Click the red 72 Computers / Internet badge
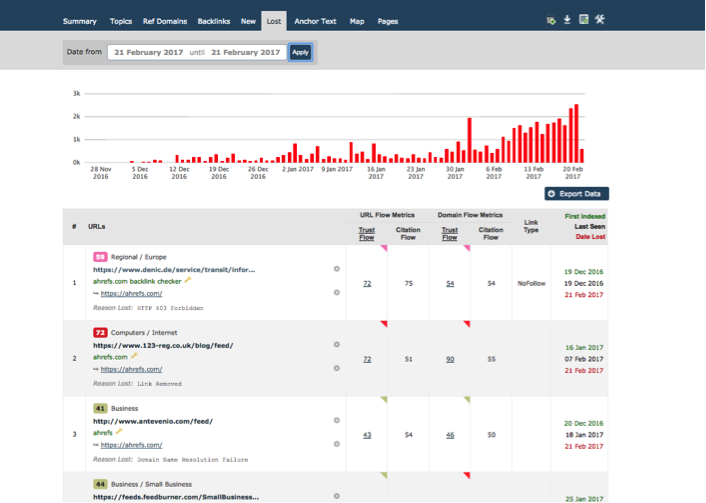Viewport: 706px width, 503px height. [100, 332]
